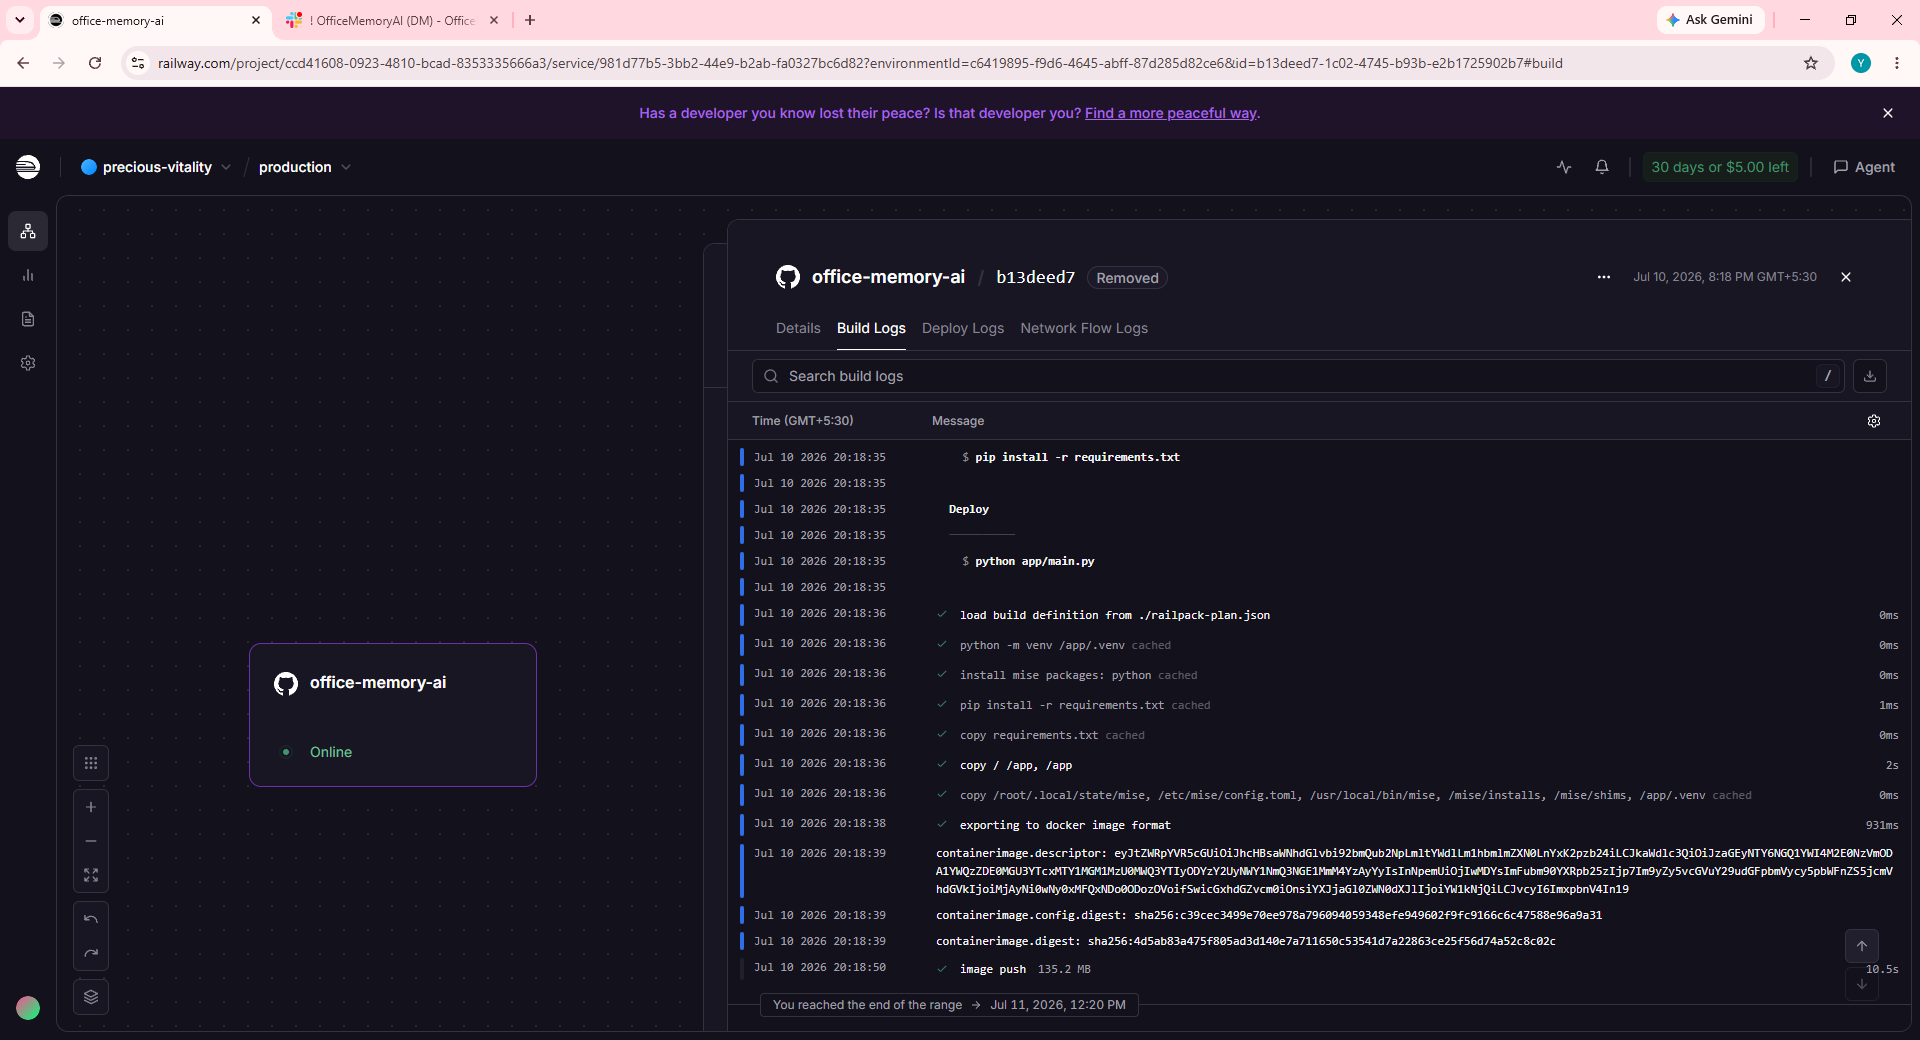Open Chrome three-dot menu
Viewport: 1920px width, 1040px height.
(1897, 63)
